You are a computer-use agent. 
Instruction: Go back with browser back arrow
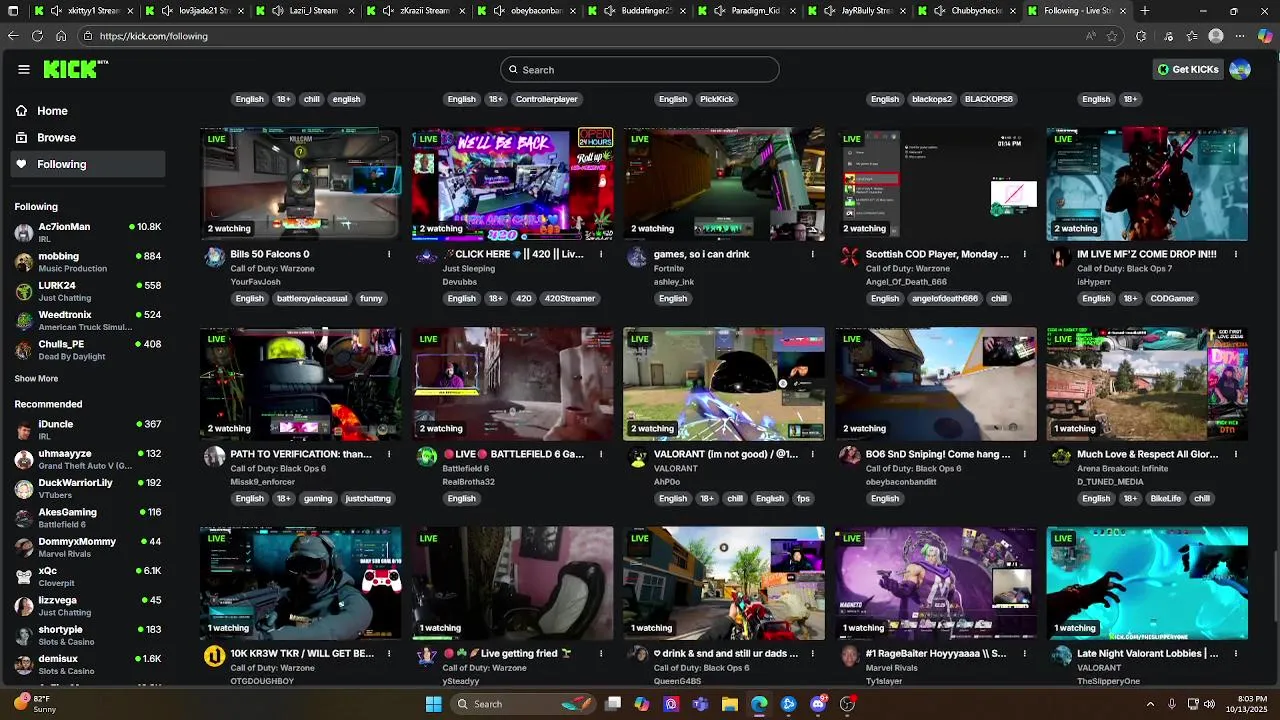point(13,36)
